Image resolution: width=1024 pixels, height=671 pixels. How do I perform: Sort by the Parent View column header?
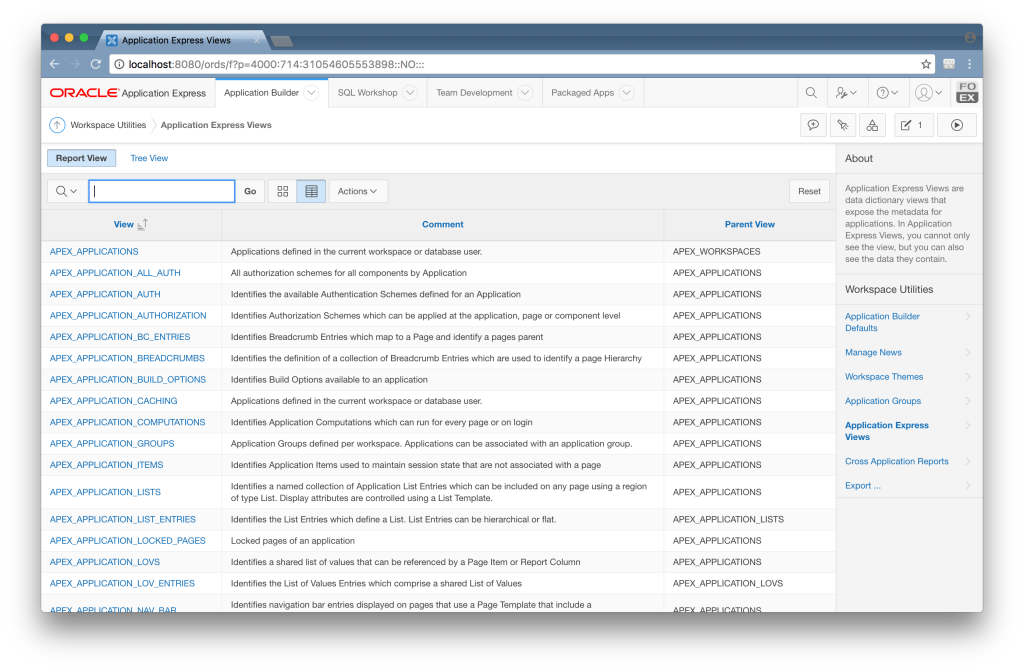(750, 224)
